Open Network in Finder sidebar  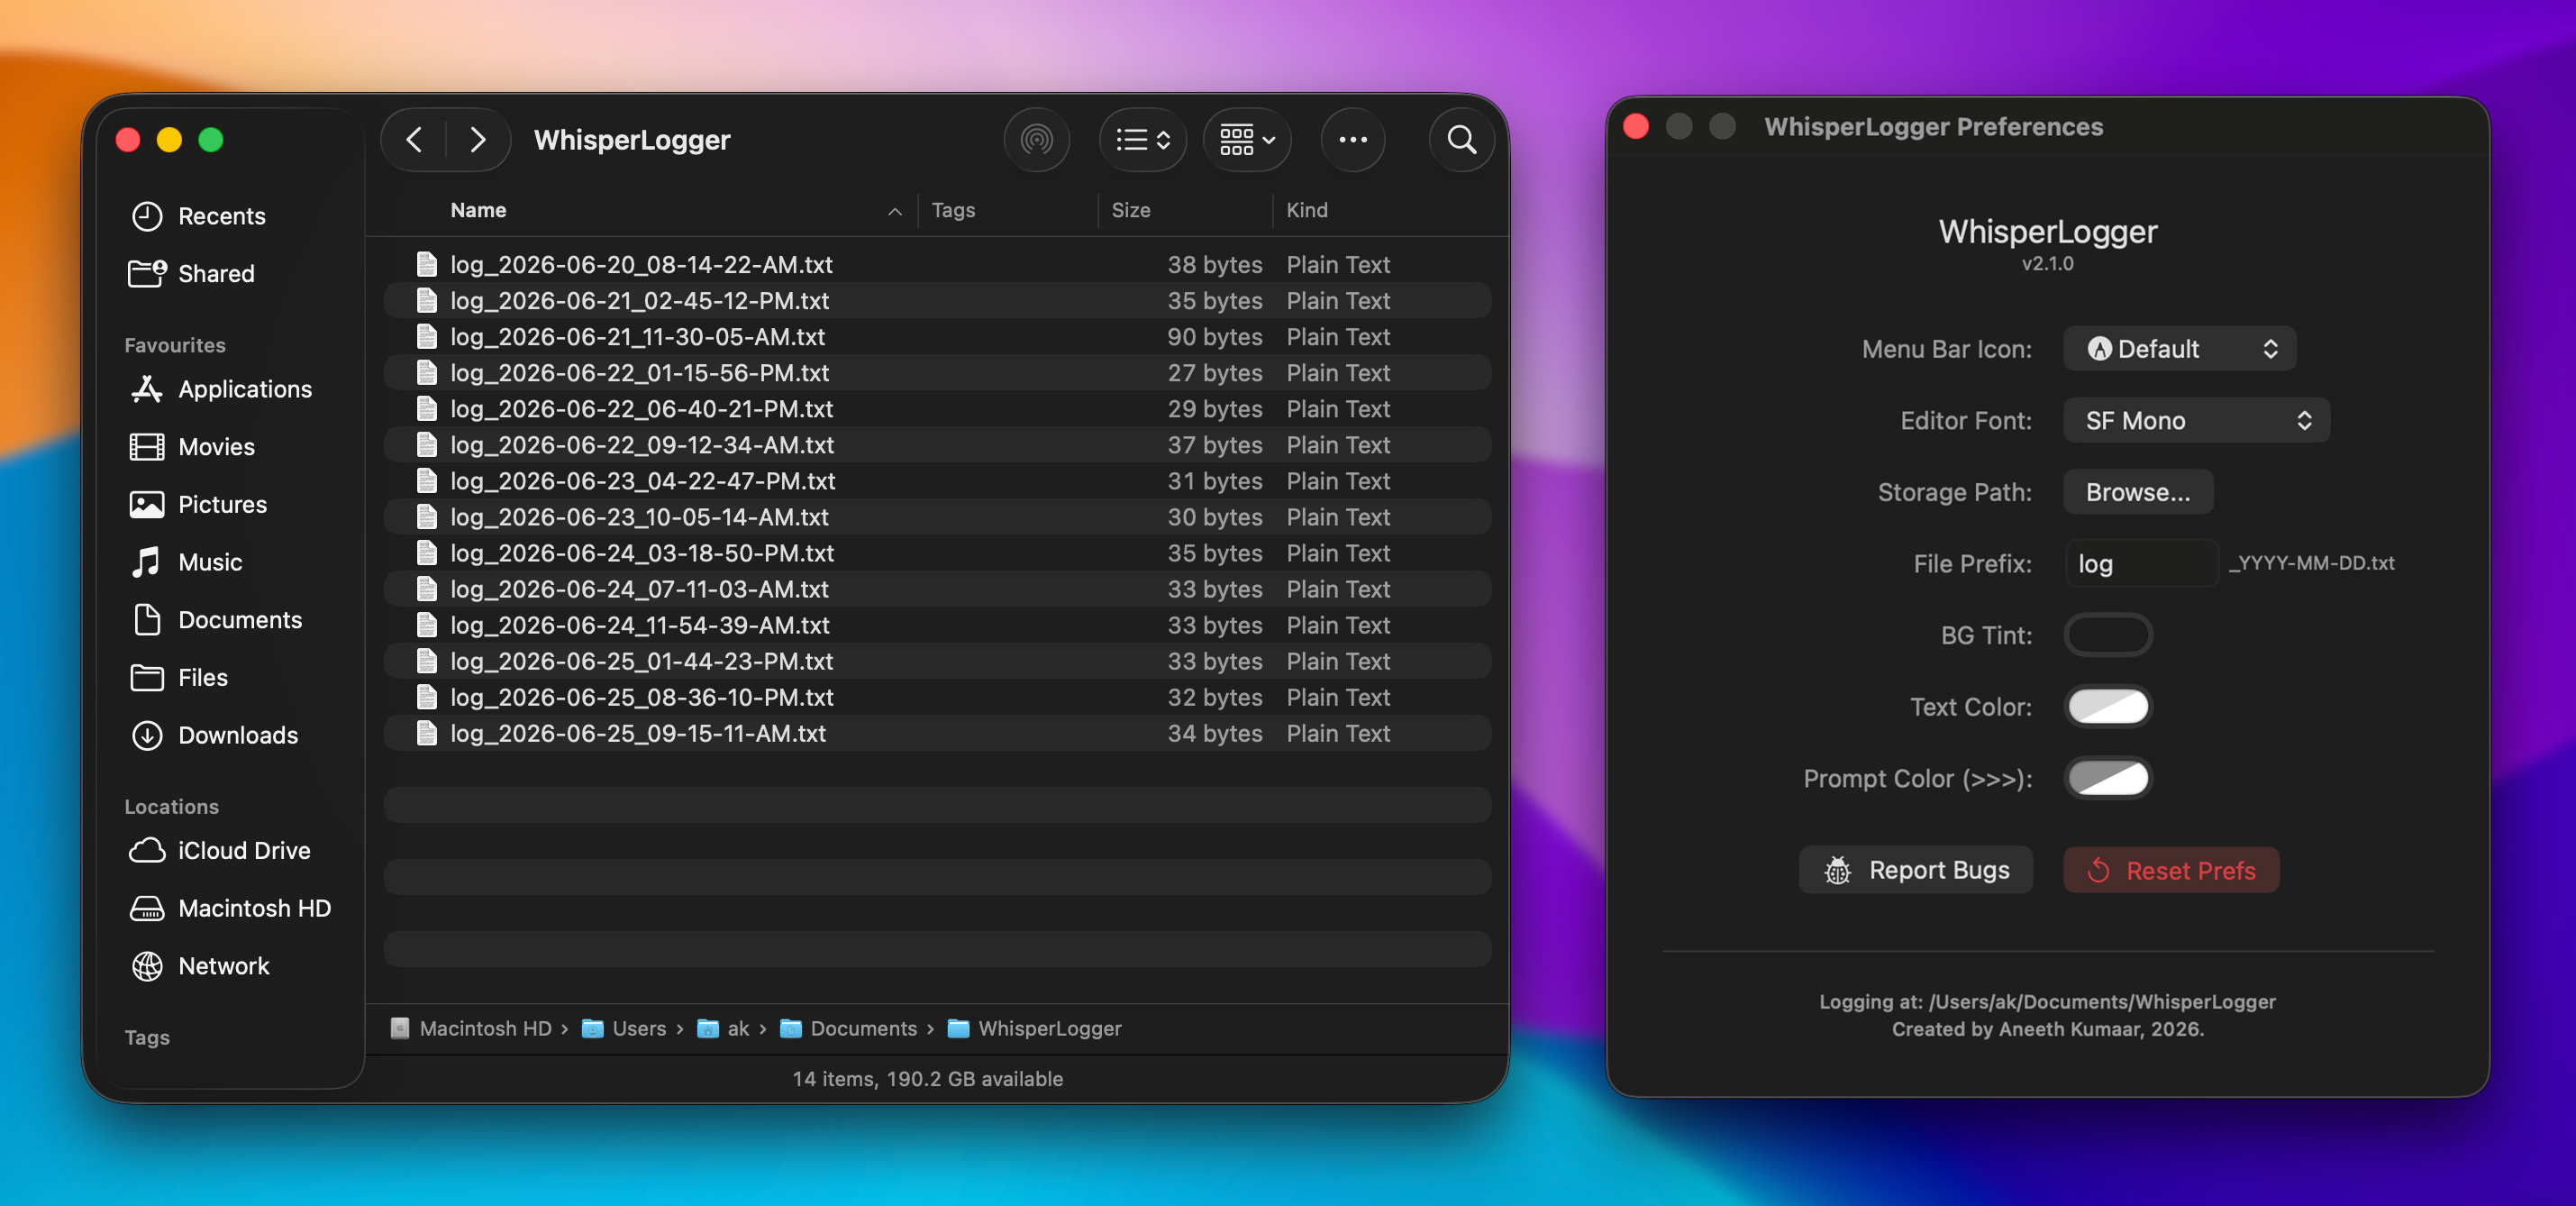click(200, 966)
